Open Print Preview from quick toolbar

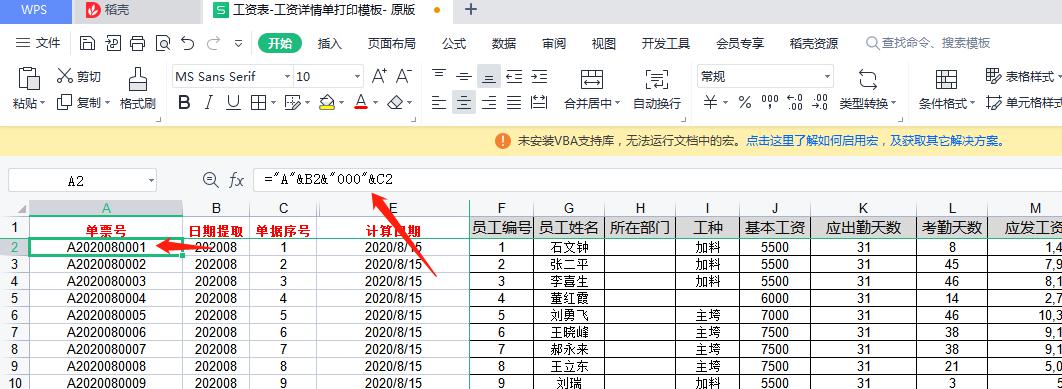163,43
